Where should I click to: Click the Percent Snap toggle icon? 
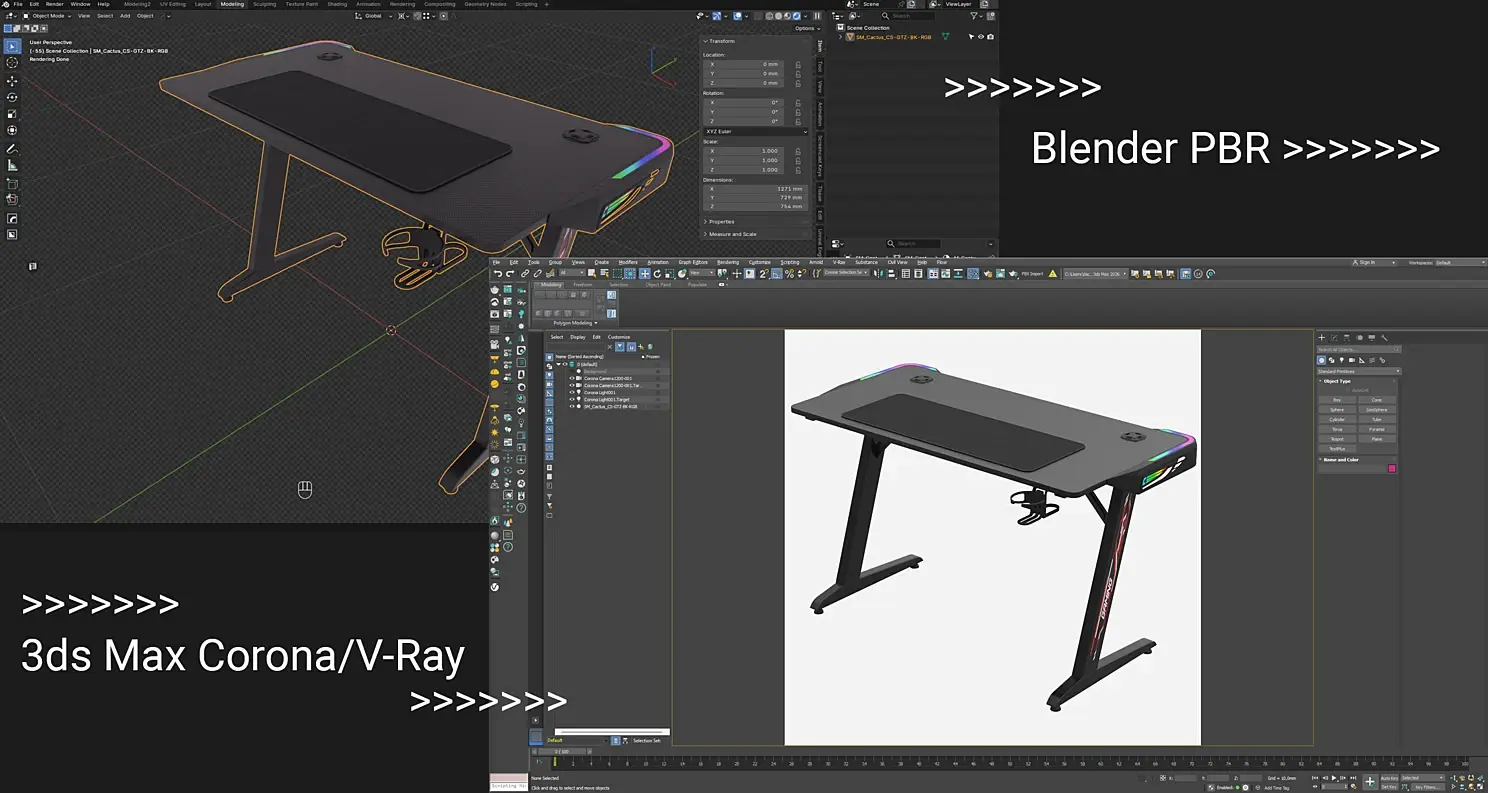(x=789, y=273)
